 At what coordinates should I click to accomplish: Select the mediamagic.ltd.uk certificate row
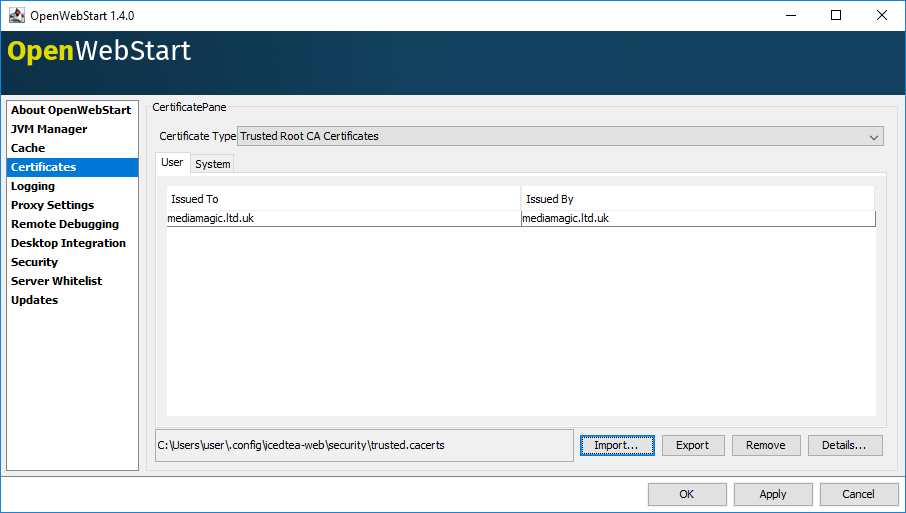(x=343, y=218)
